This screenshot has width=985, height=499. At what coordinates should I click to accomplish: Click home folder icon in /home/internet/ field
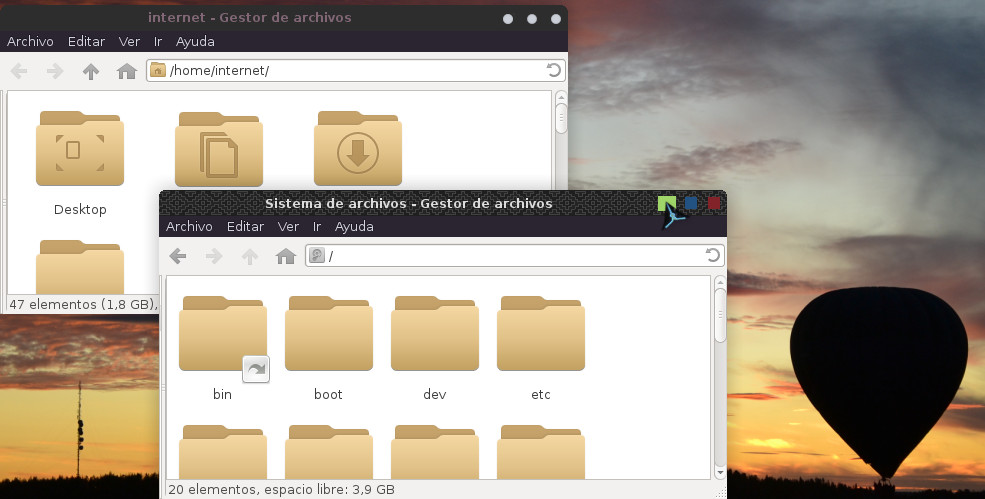(x=158, y=70)
